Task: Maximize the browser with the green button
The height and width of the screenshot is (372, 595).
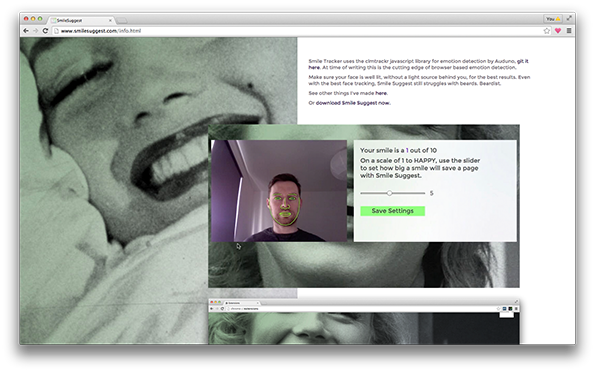Action: pos(40,18)
